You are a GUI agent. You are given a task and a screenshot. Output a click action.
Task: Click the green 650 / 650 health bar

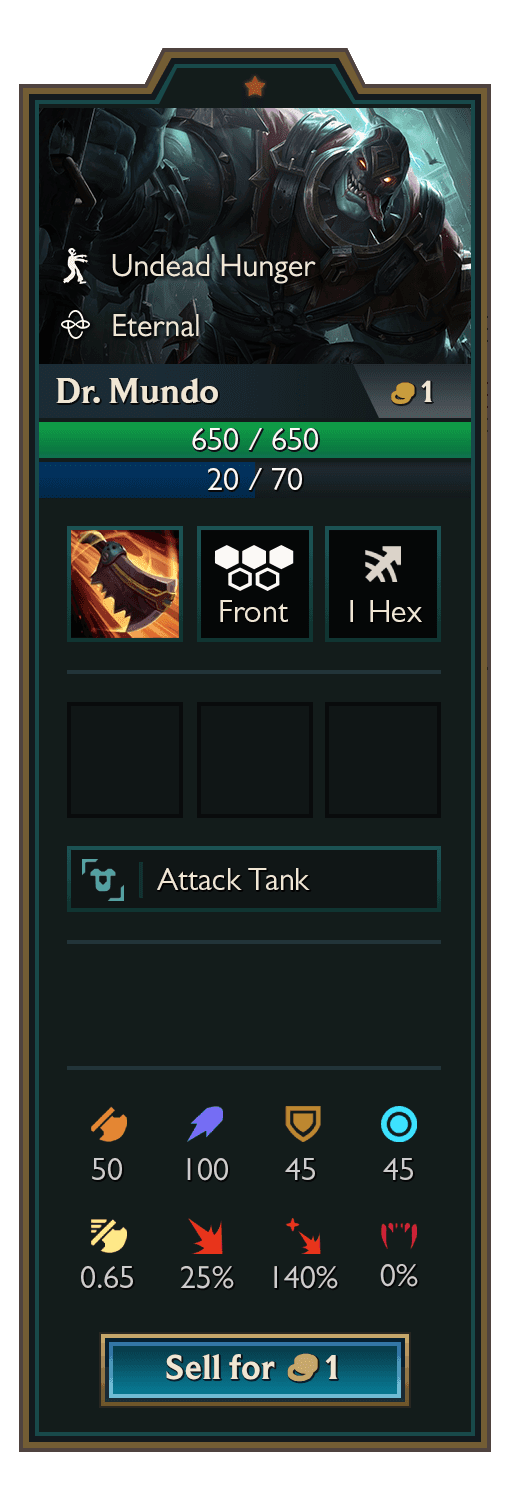255,440
